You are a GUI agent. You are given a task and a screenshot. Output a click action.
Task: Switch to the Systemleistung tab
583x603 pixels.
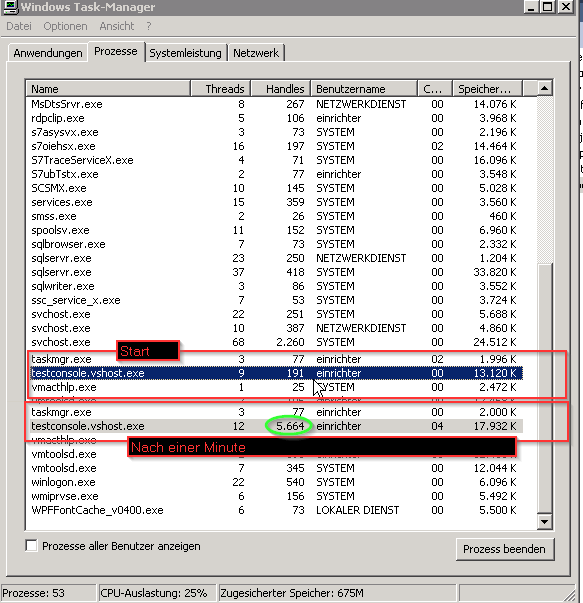pos(185,53)
